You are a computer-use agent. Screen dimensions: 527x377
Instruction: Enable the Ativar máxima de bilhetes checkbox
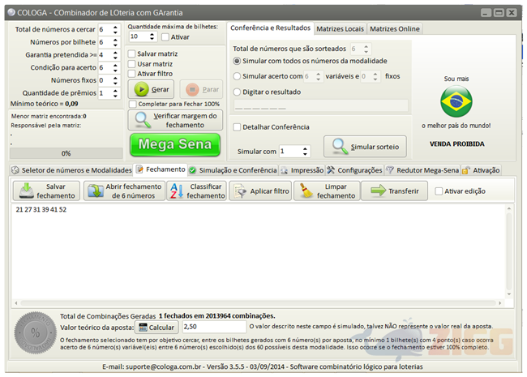pos(165,37)
